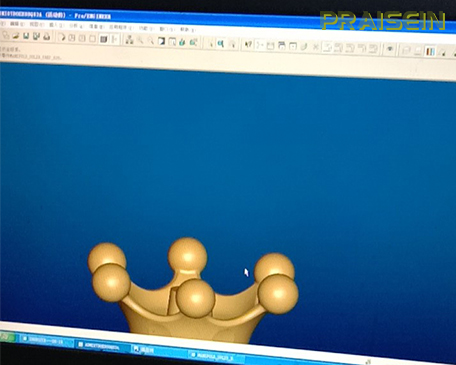Click the model tree hierarchy icon
This screenshot has height=365, width=456.
pos(129,40)
